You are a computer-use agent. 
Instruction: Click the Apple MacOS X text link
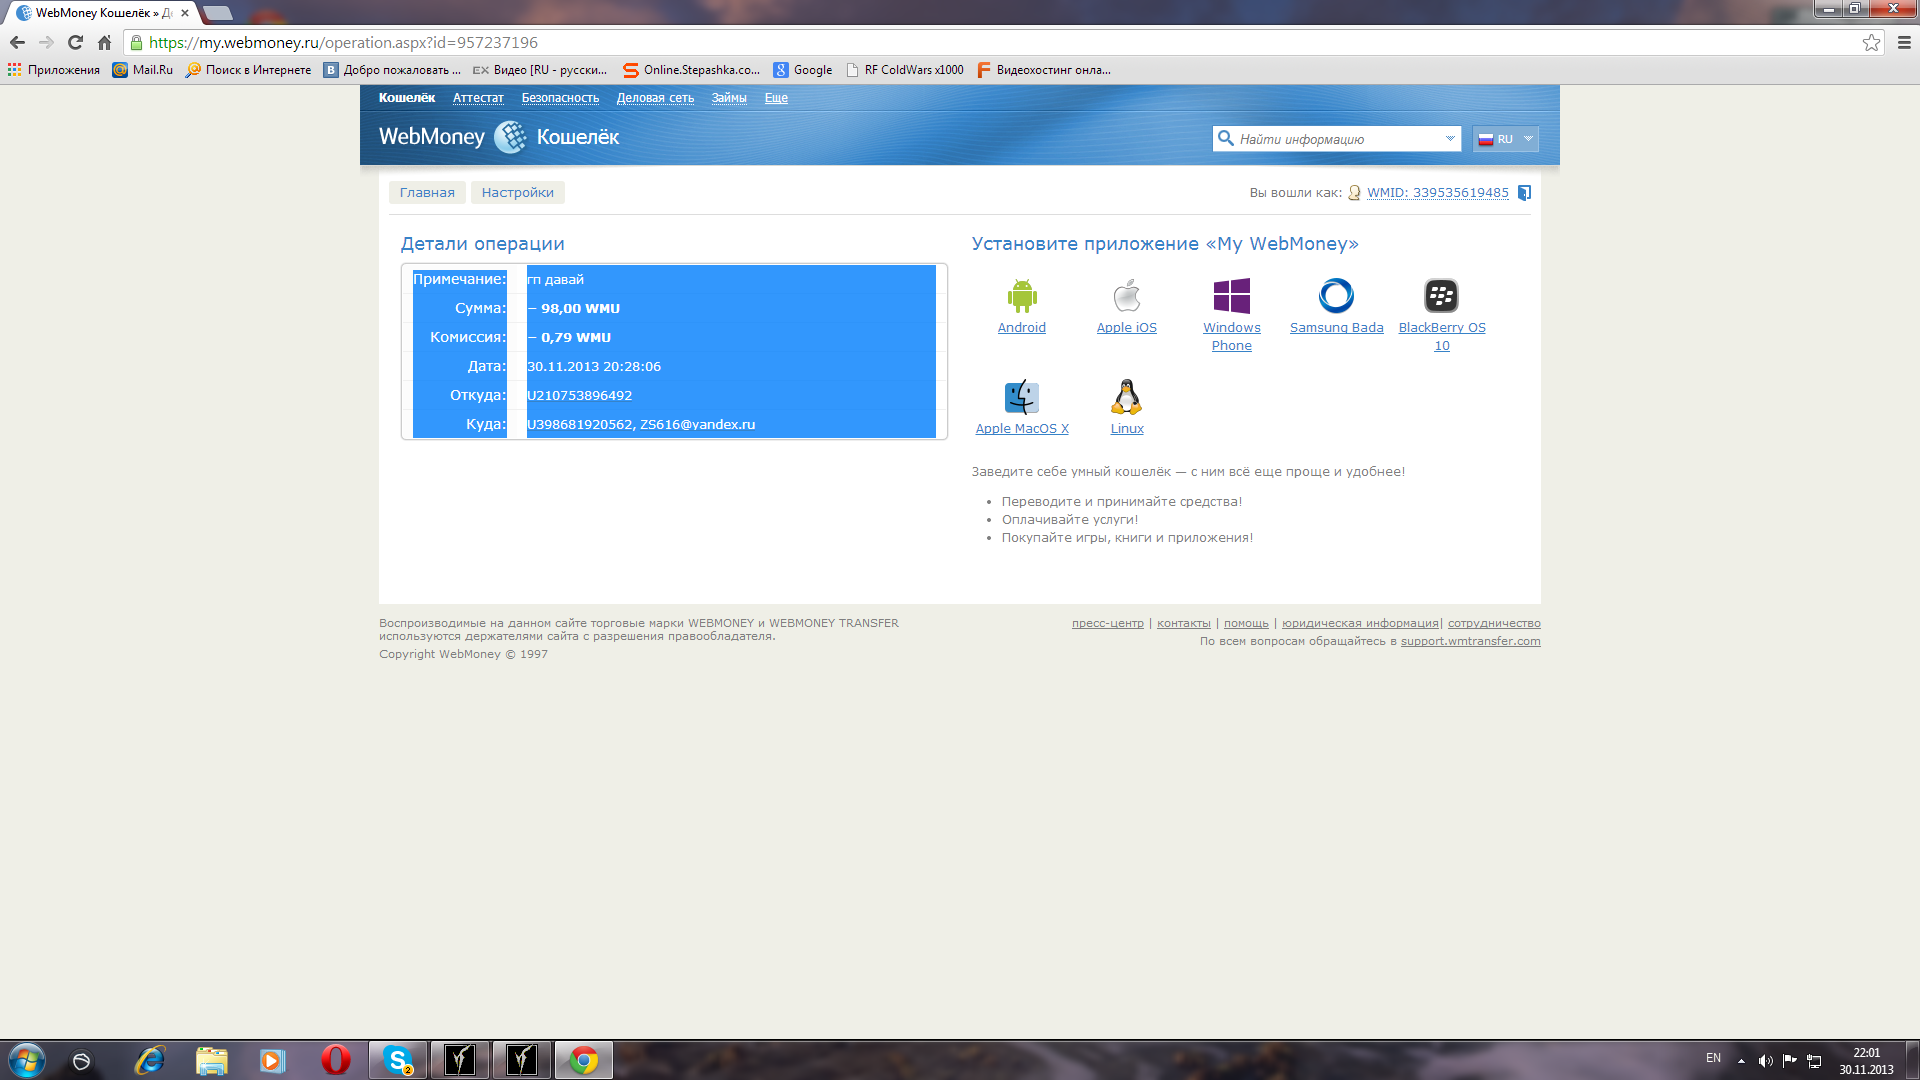pyautogui.click(x=1022, y=429)
